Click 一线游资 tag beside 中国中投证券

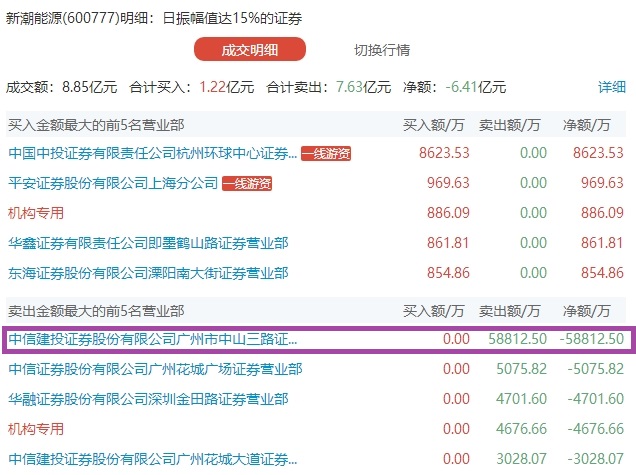coord(326,154)
